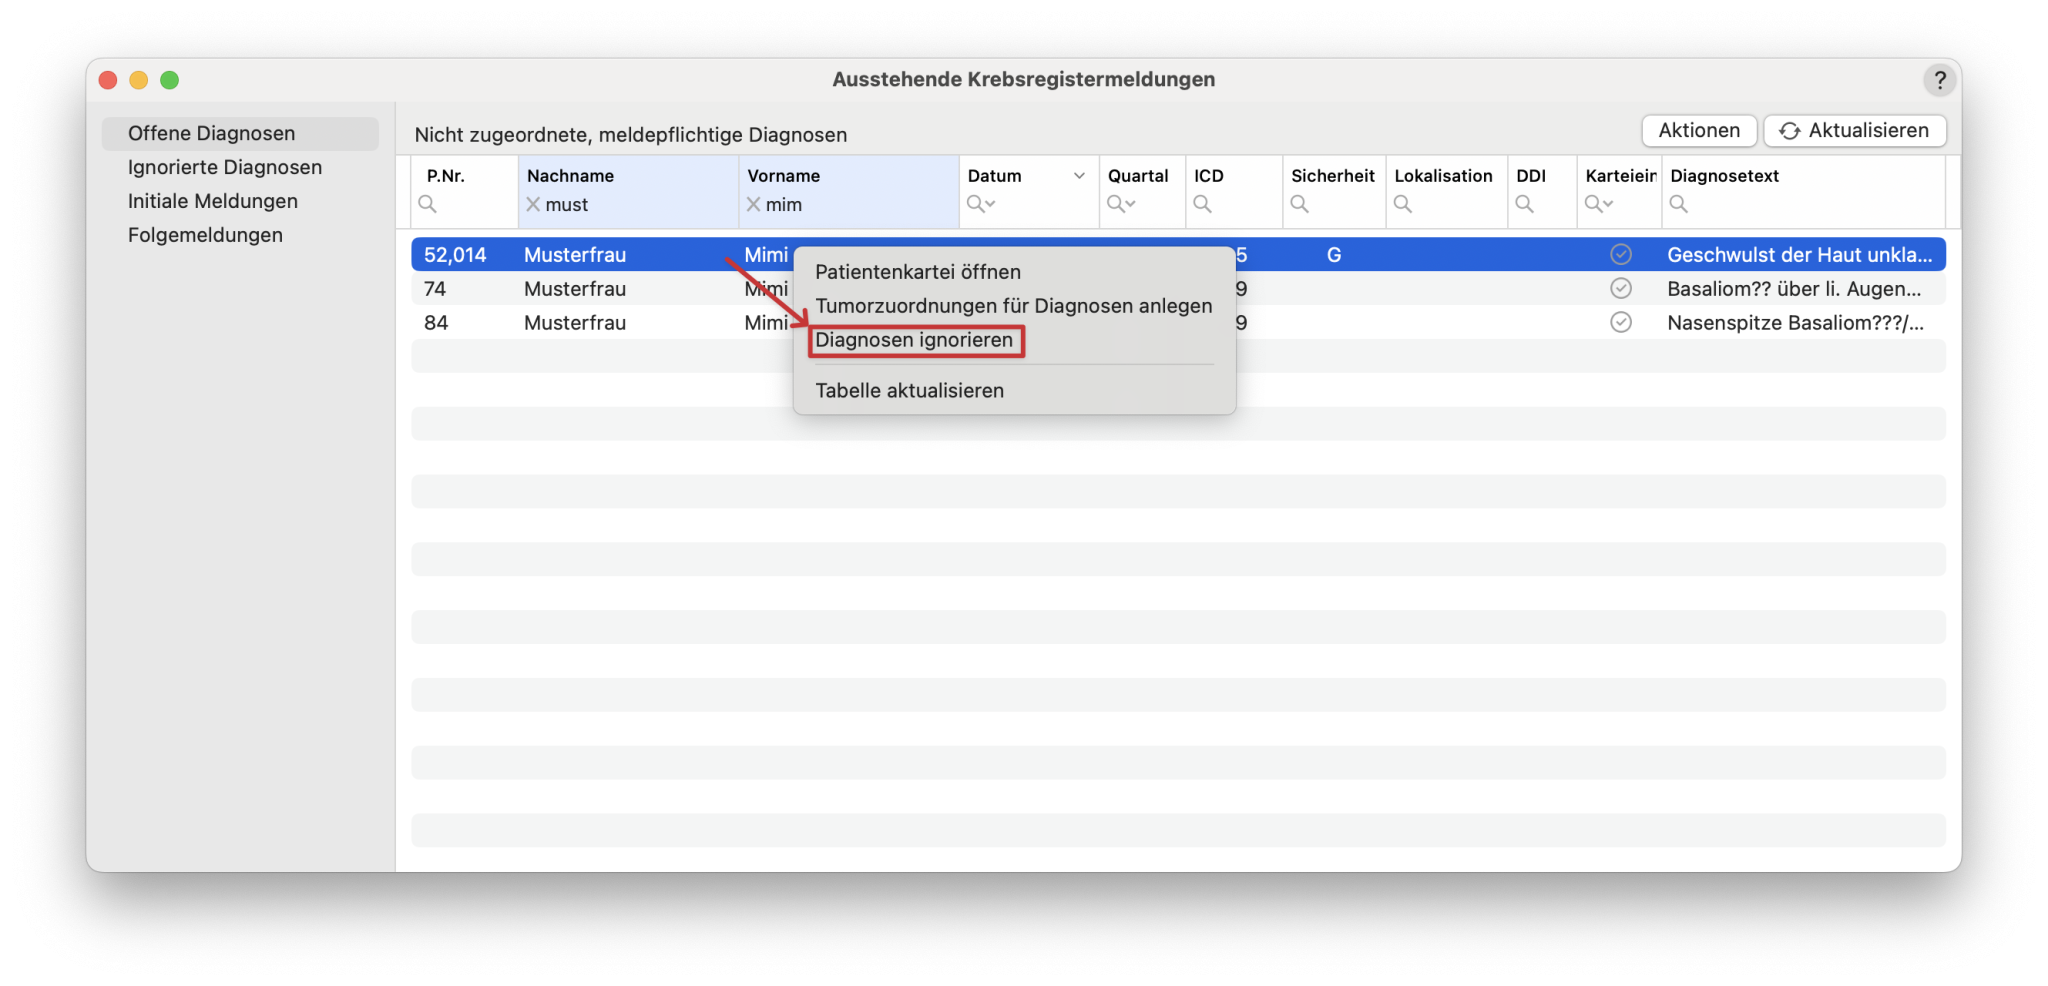
Task: Toggle the Karteieintrag checkmark on row 74
Action: click(1621, 288)
